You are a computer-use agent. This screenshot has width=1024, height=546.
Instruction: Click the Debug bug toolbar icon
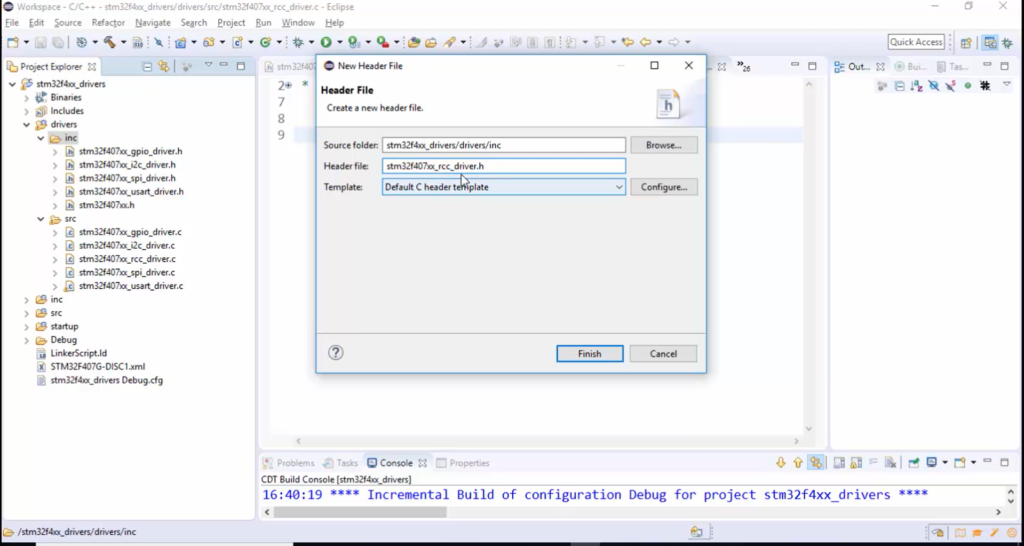298,42
